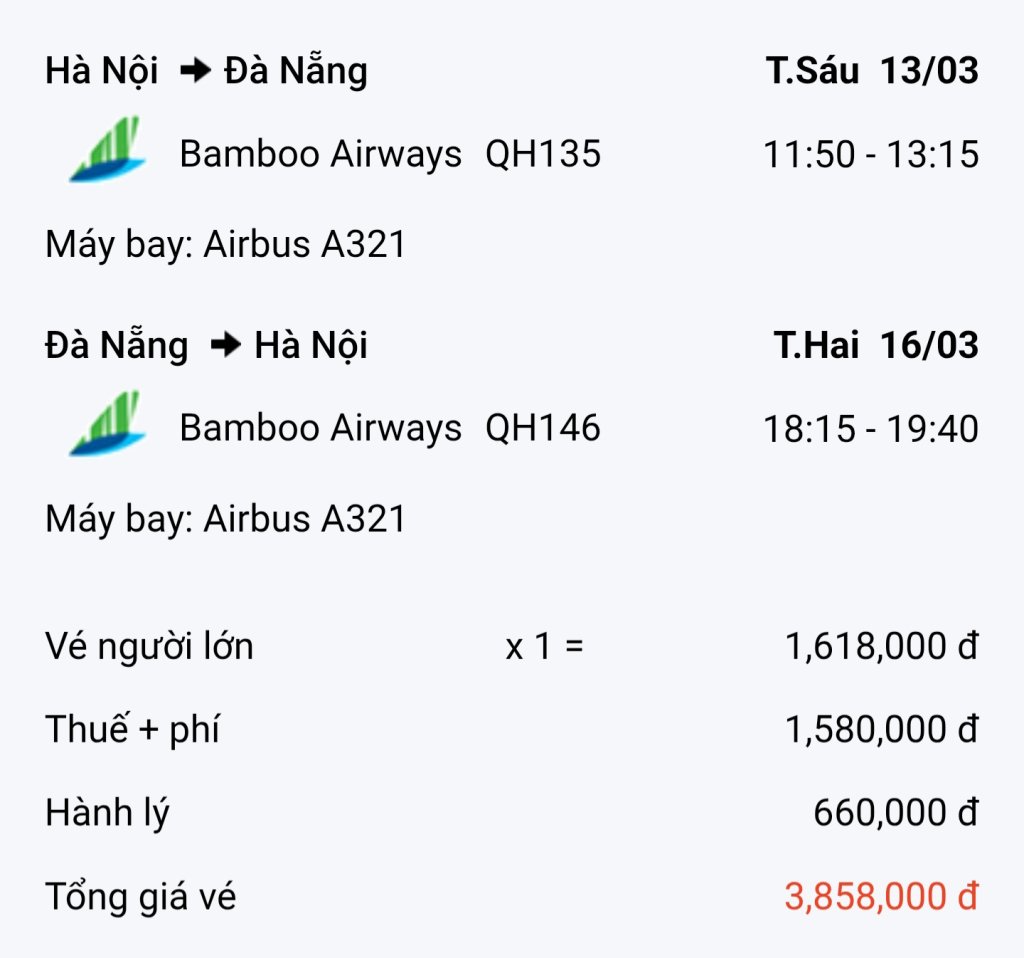Click the Bamboo Airways logo for flight QH135
The image size is (1024, 958).
107,149
